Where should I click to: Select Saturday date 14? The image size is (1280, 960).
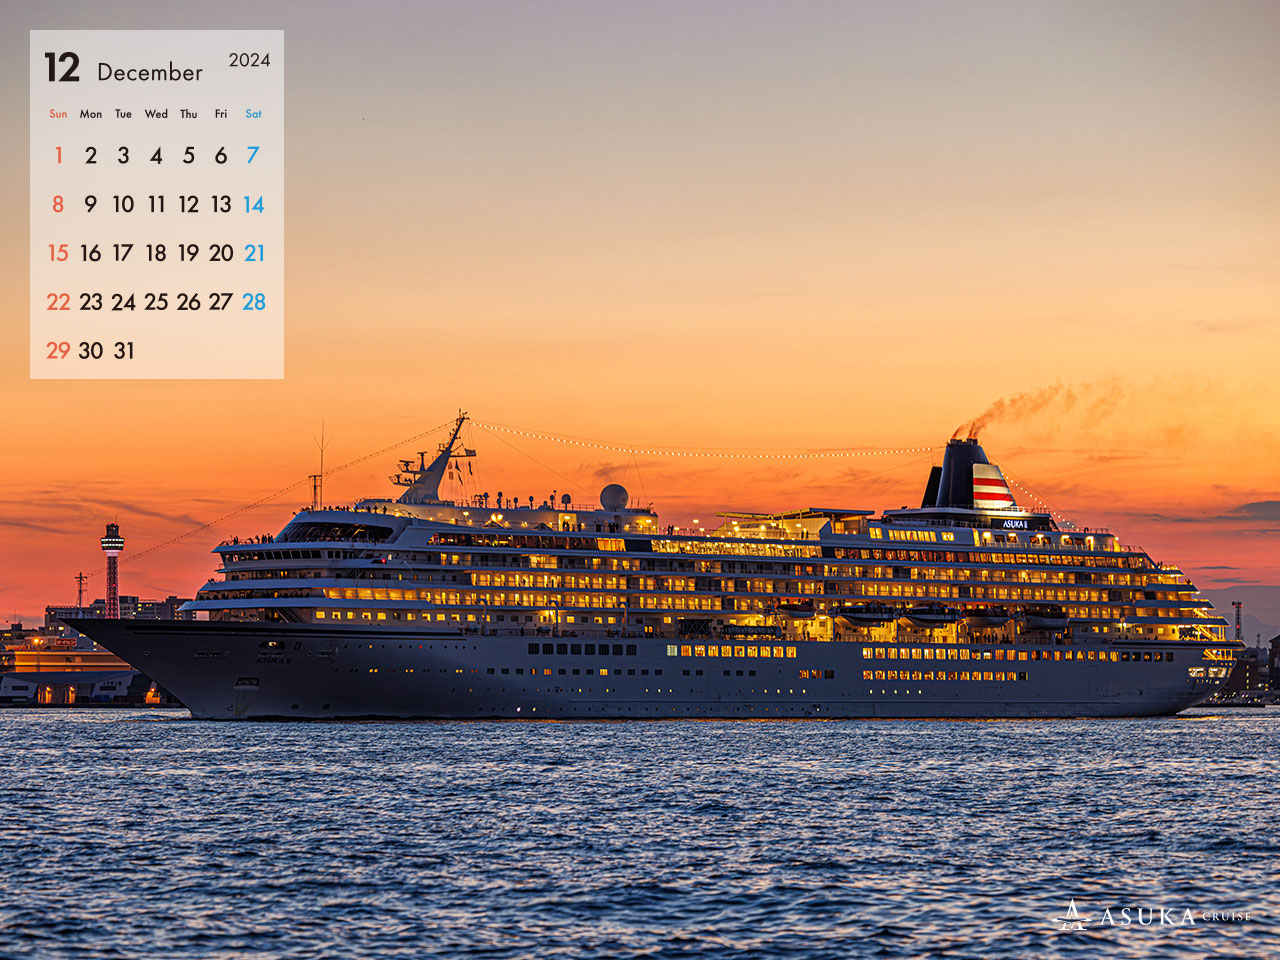(254, 204)
